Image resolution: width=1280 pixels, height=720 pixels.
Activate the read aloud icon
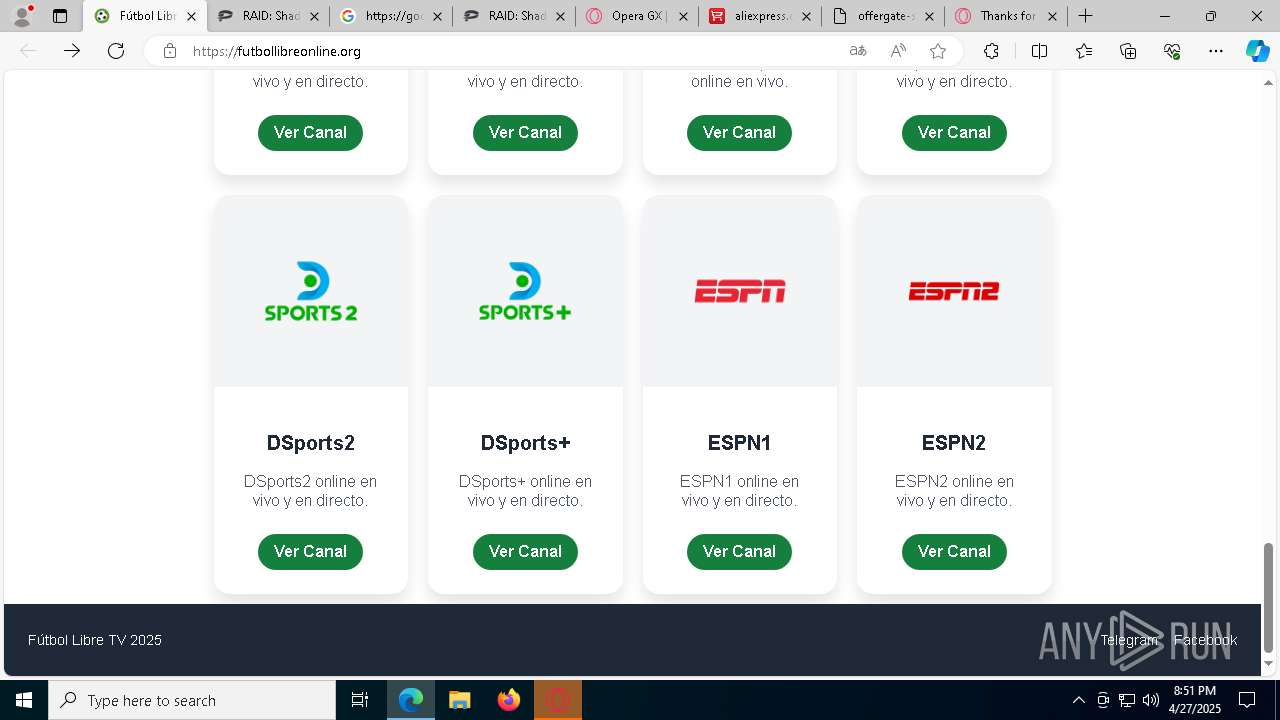tap(898, 51)
